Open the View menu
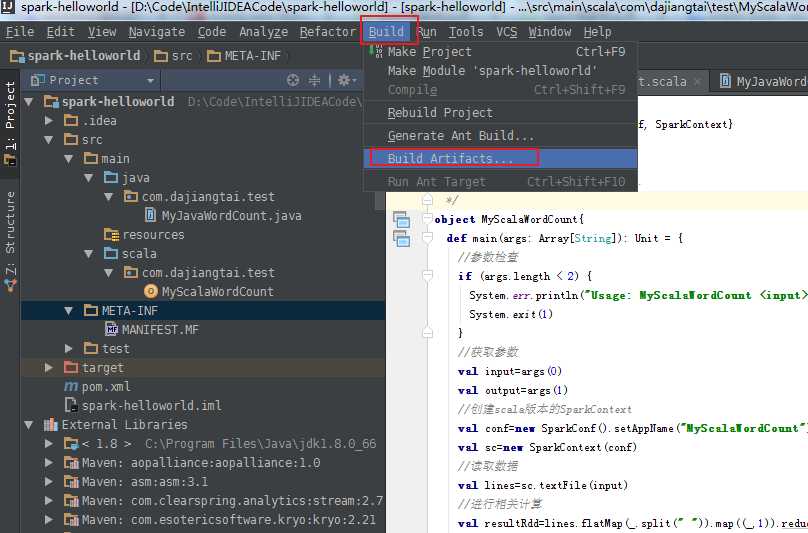This screenshot has height=533, width=808. [102, 32]
